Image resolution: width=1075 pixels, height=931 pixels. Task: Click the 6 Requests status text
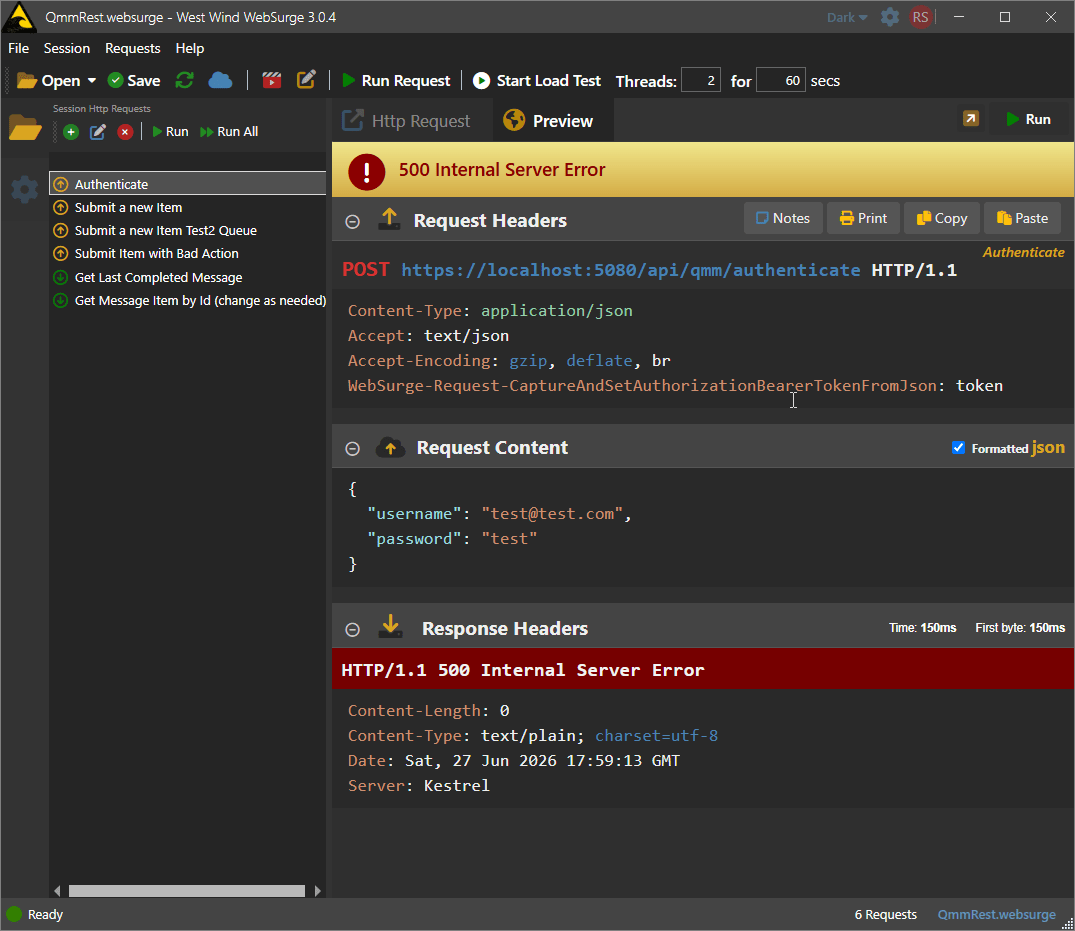[x=885, y=915]
